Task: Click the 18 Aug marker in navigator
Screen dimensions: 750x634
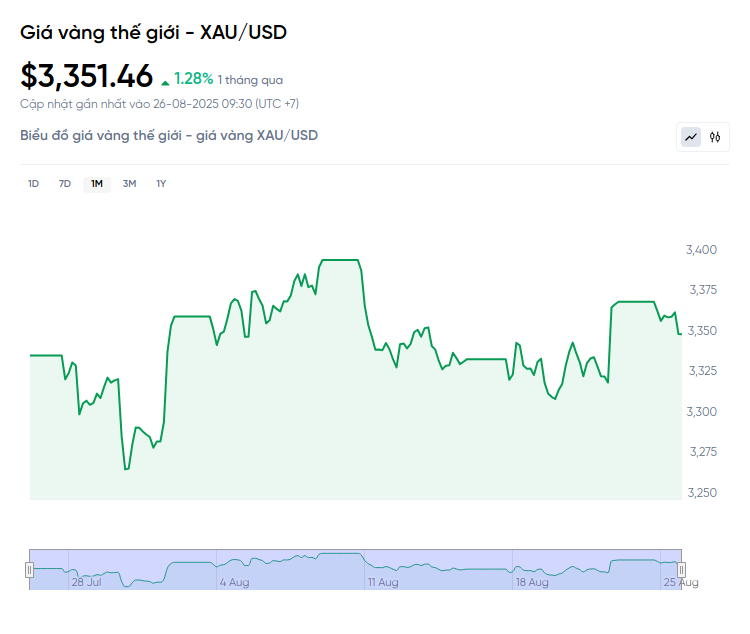Action: [x=532, y=581]
